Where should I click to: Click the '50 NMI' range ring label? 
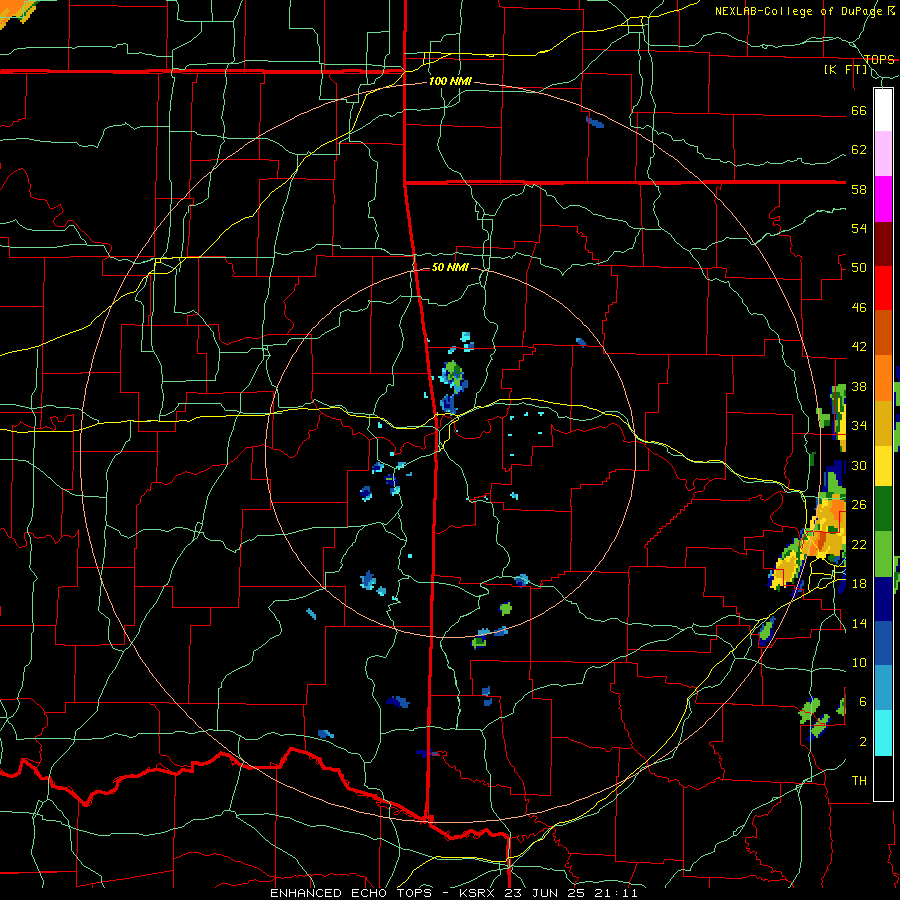[x=450, y=267]
